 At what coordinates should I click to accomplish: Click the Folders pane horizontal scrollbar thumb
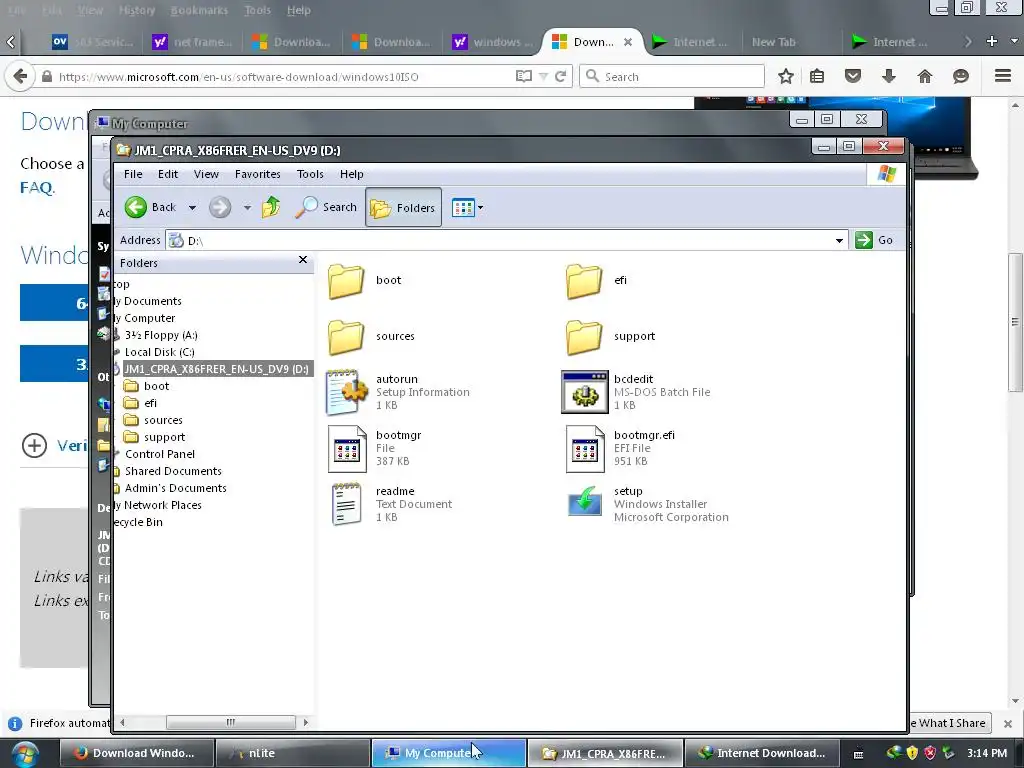(231, 722)
